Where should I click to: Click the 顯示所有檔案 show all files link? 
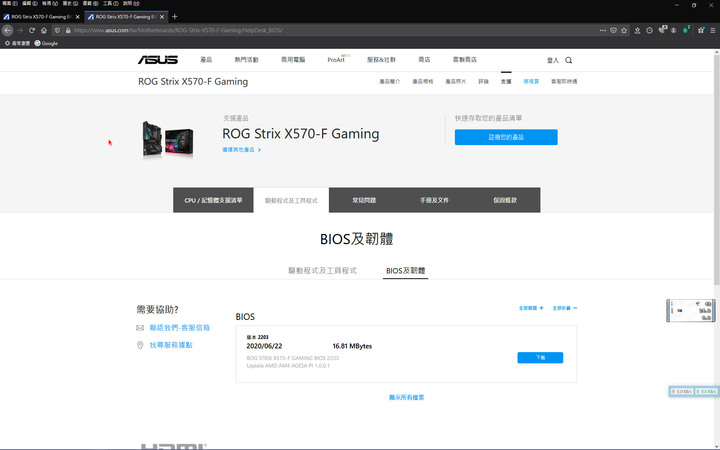(x=406, y=398)
